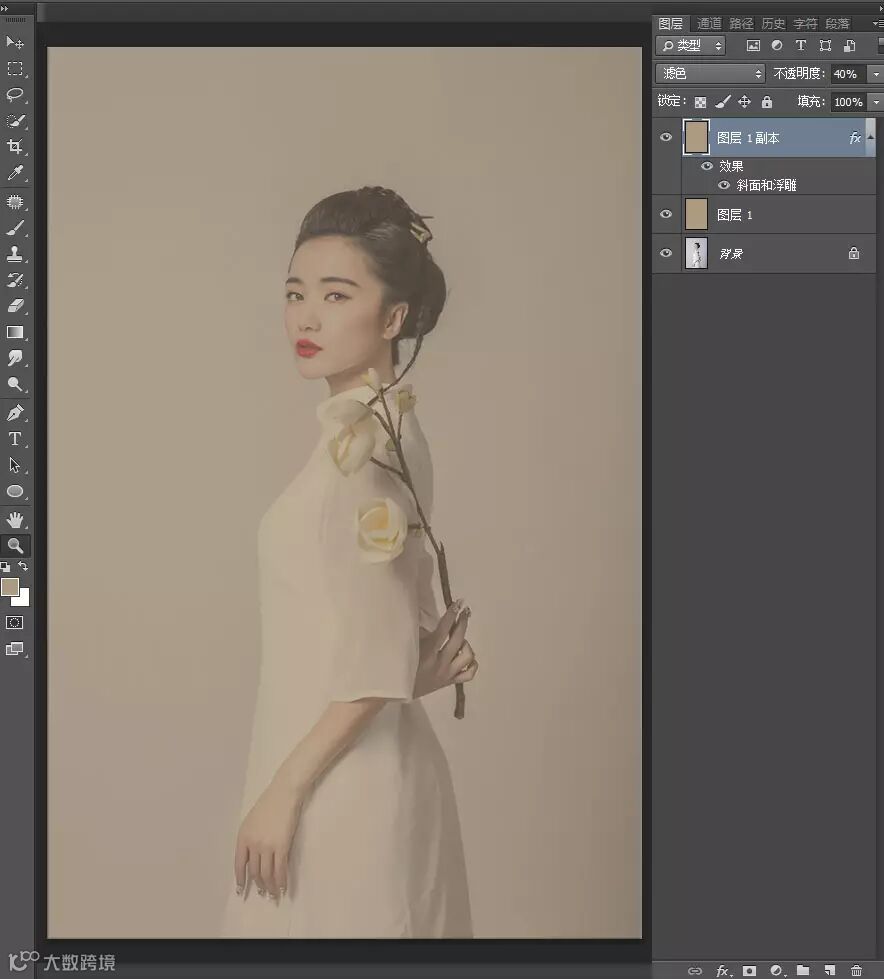Switch to the 段落 tab

(837, 24)
